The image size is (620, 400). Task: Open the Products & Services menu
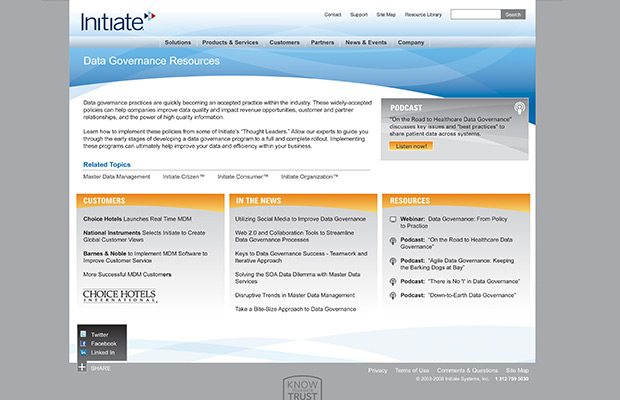(229, 43)
